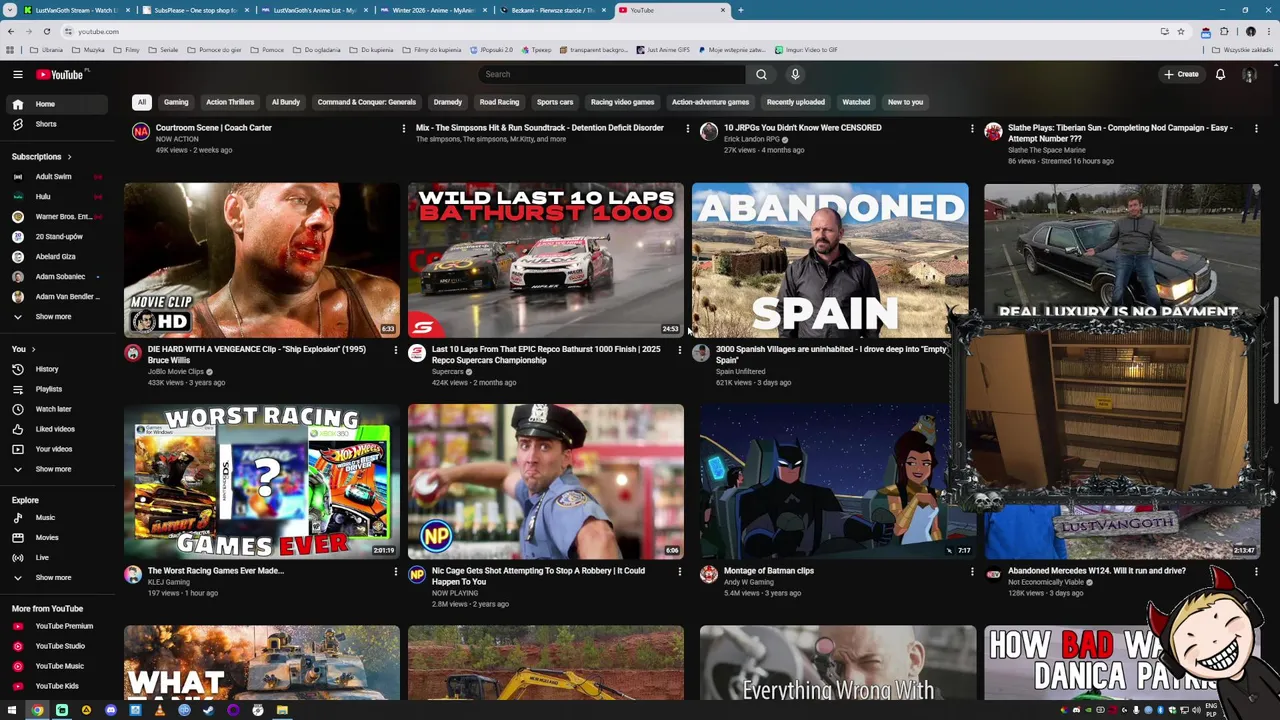
Task: Open Supercars channel avatar
Action: coord(417,353)
